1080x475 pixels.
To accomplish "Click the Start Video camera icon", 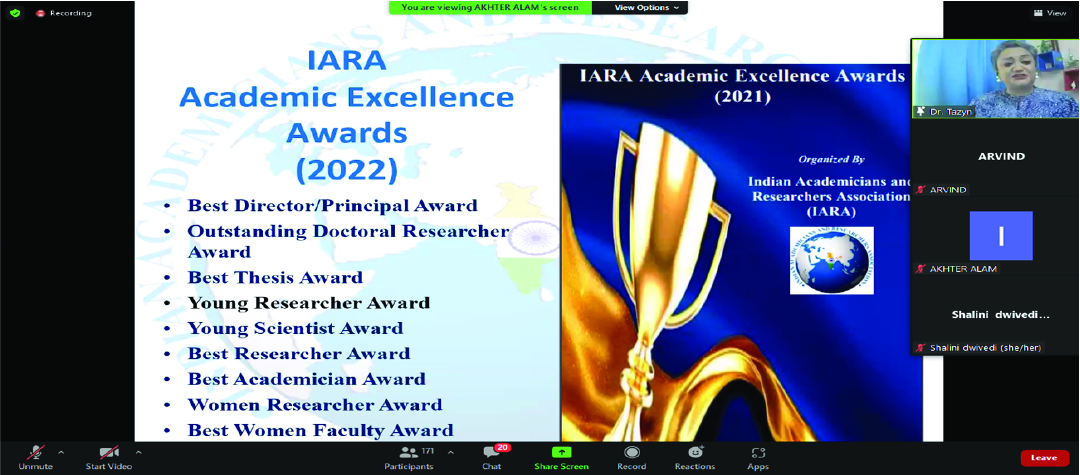I will pos(109,452).
